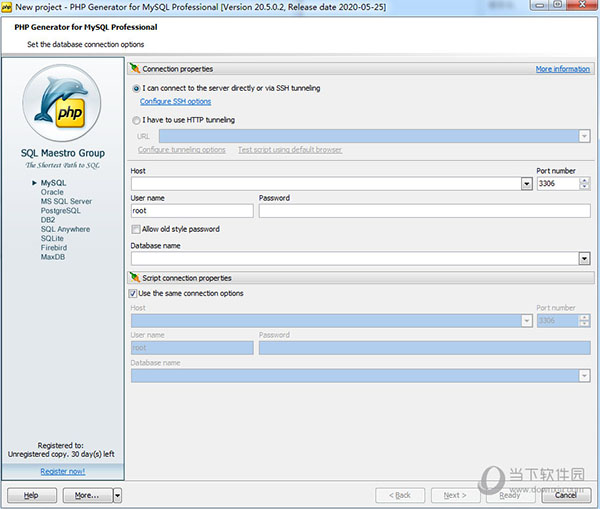Select MySQL in the database list
The image size is (600, 509).
[x=53, y=183]
